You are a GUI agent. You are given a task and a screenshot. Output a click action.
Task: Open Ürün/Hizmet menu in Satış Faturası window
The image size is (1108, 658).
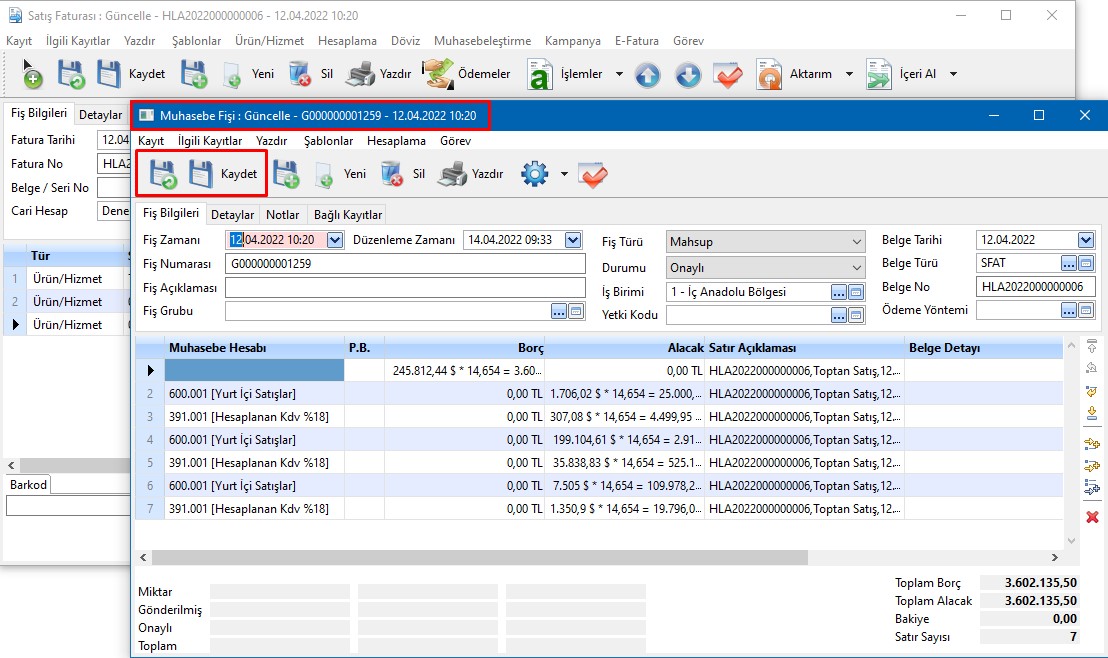pyautogui.click(x=269, y=41)
